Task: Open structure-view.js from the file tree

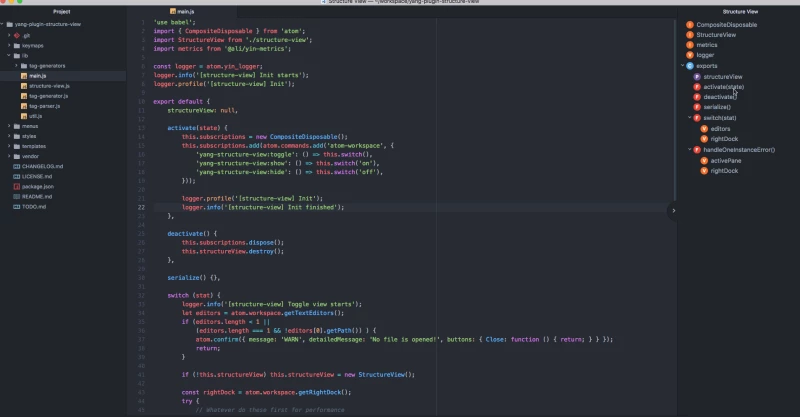Action: click(49, 86)
